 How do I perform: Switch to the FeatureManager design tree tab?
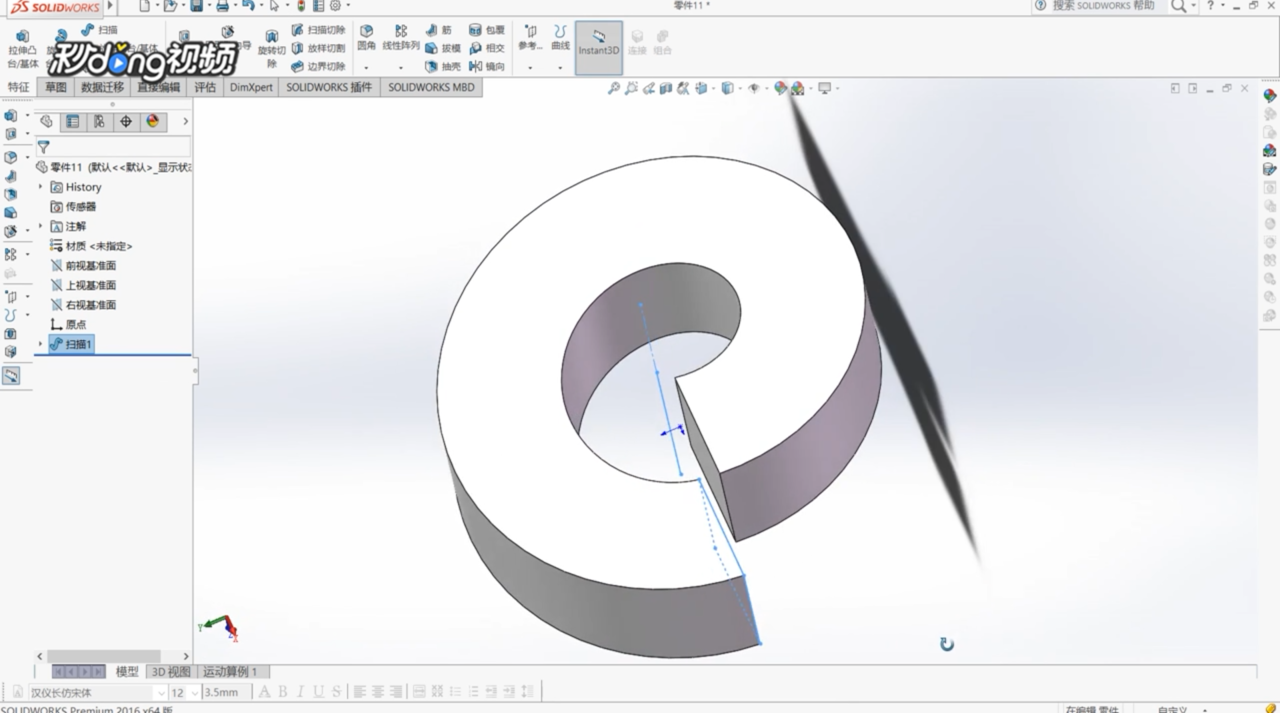click(46, 122)
